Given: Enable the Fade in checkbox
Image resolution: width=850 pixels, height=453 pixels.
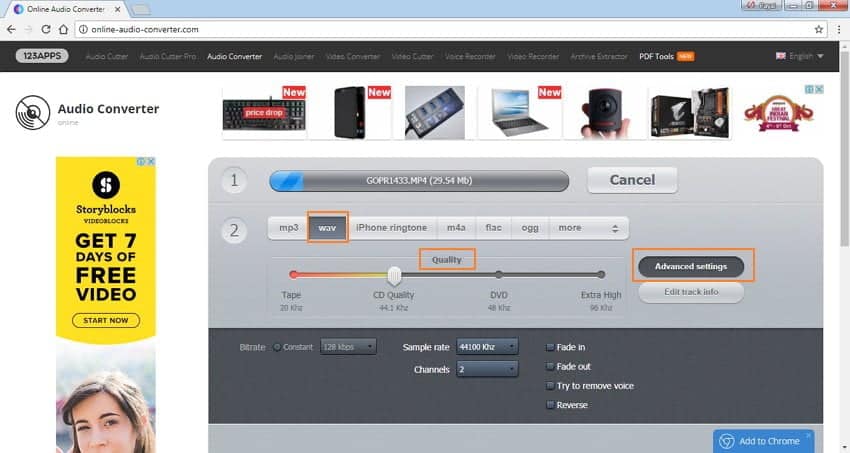Looking at the screenshot, I should [x=550, y=347].
